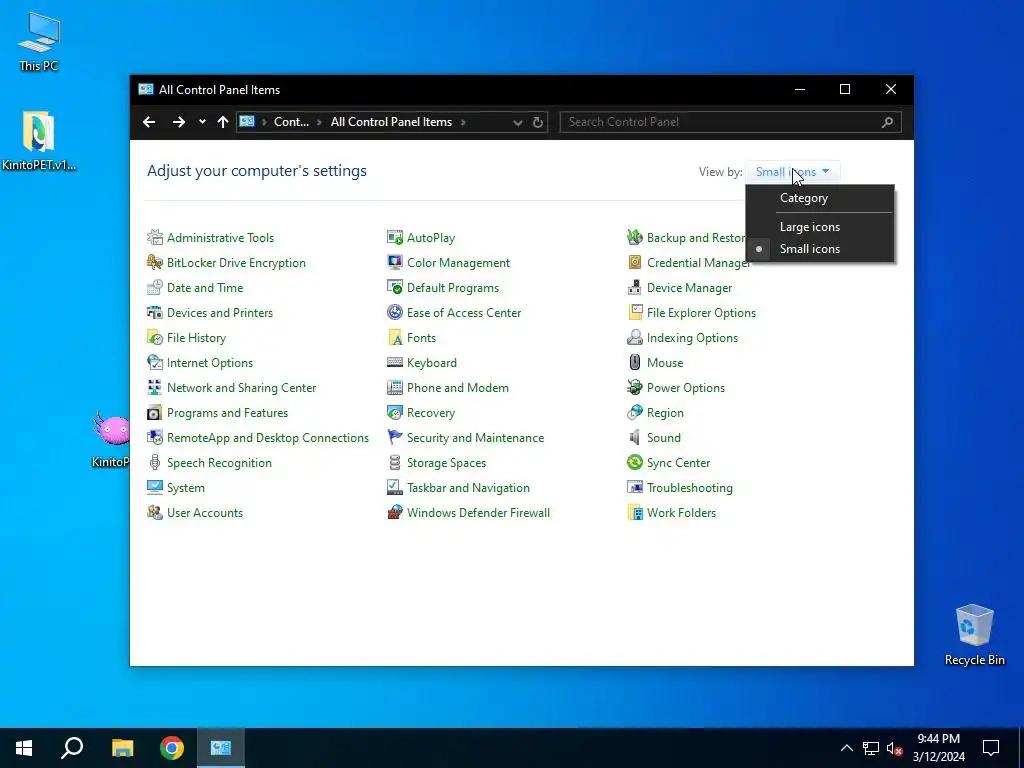This screenshot has height=768, width=1024.
Task: Click the Programs and Features icon
Action: (155, 413)
